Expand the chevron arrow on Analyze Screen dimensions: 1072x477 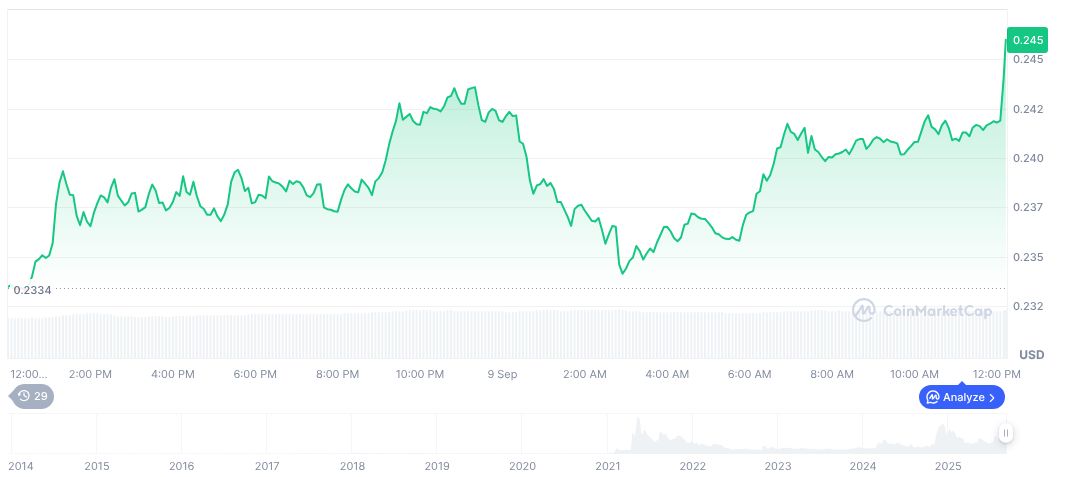point(992,397)
